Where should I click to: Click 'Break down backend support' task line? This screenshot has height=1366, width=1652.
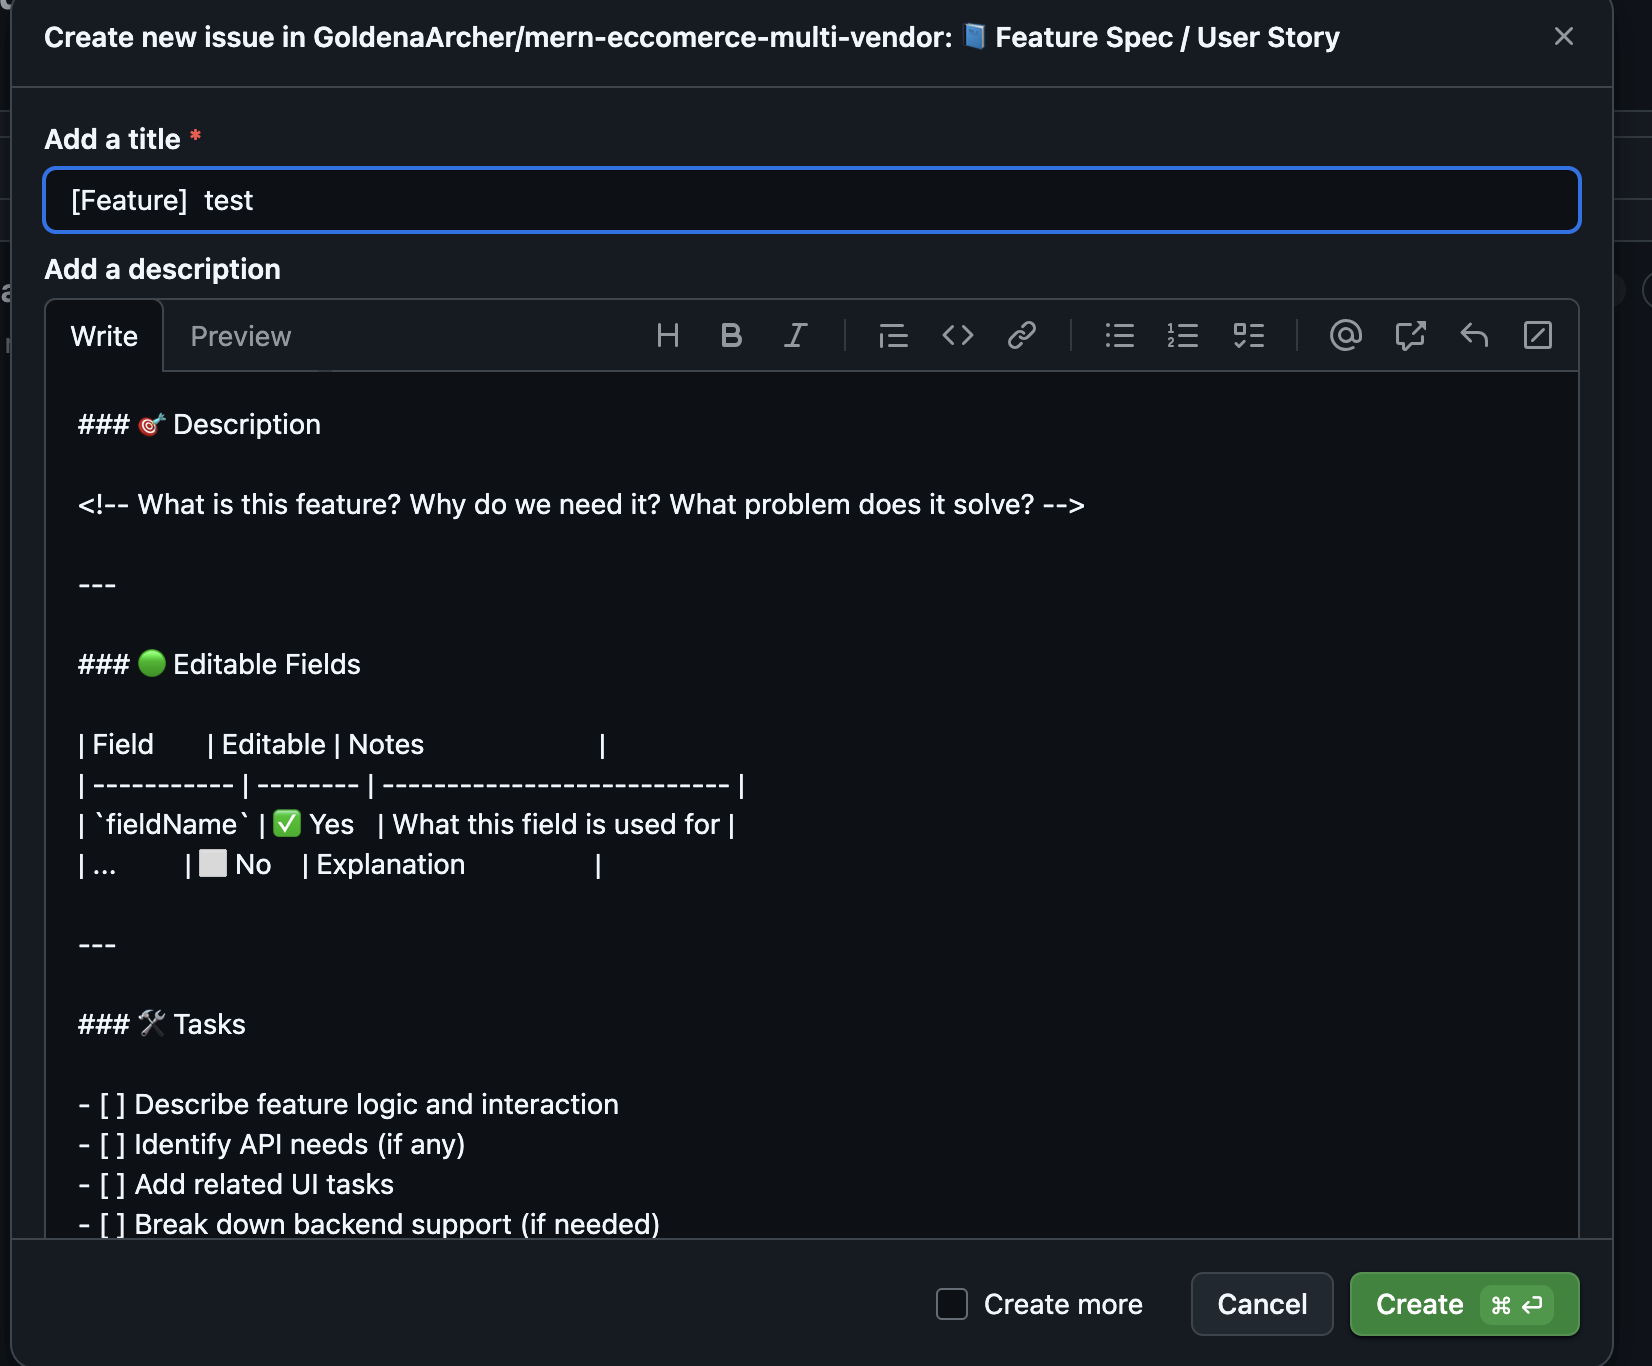[369, 1224]
